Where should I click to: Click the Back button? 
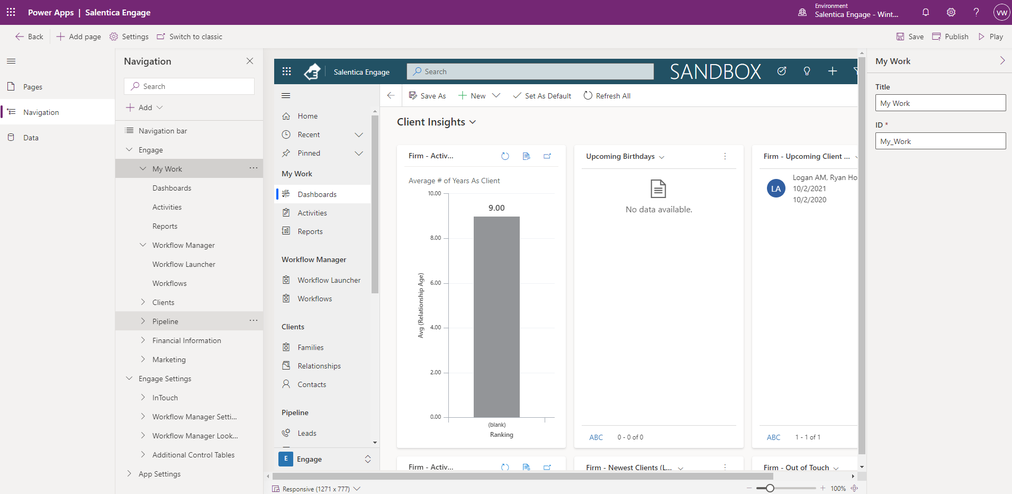[x=29, y=37]
